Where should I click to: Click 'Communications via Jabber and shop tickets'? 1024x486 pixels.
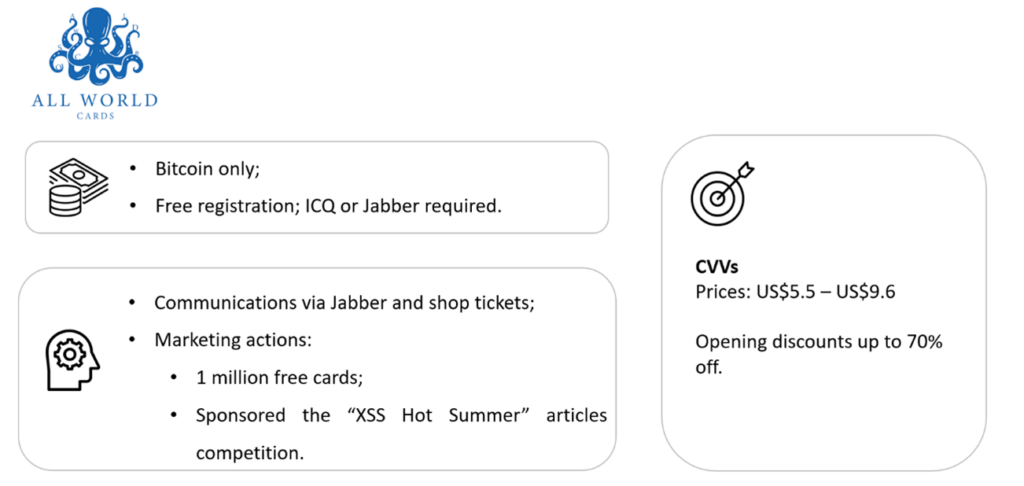click(x=345, y=304)
